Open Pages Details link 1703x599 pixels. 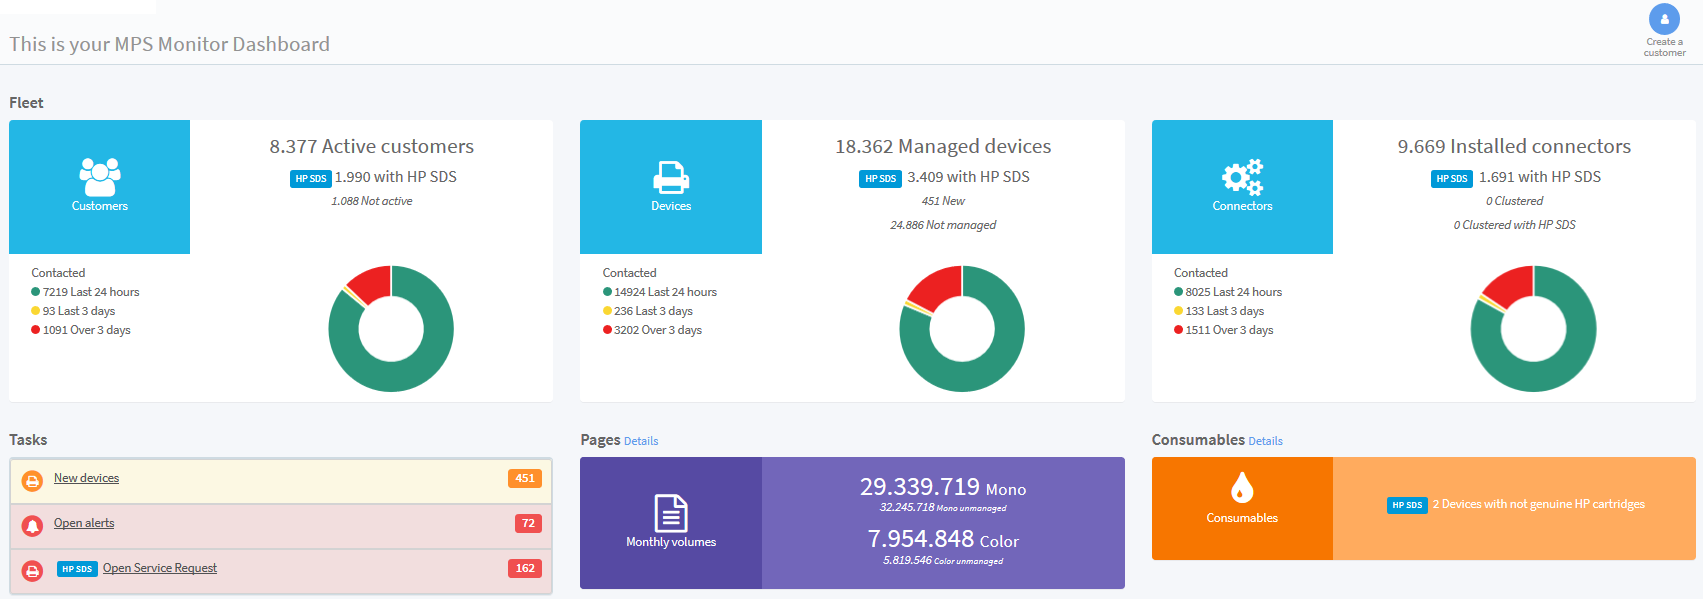[641, 441]
